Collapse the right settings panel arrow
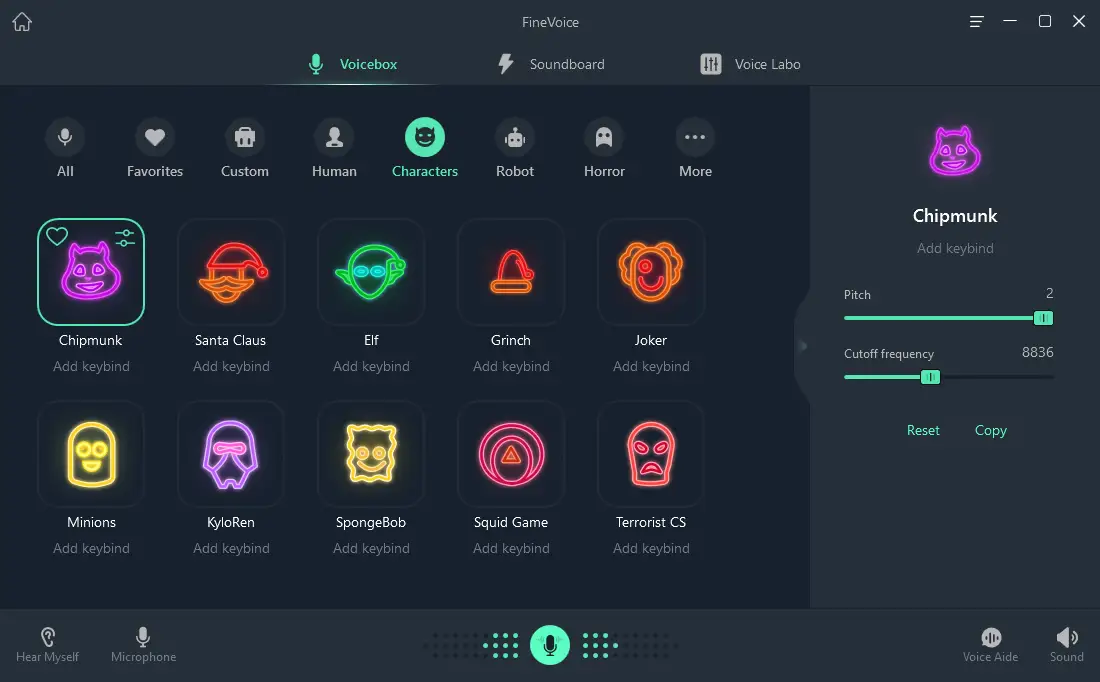Image resolution: width=1100 pixels, height=682 pixels. (803, 345)
